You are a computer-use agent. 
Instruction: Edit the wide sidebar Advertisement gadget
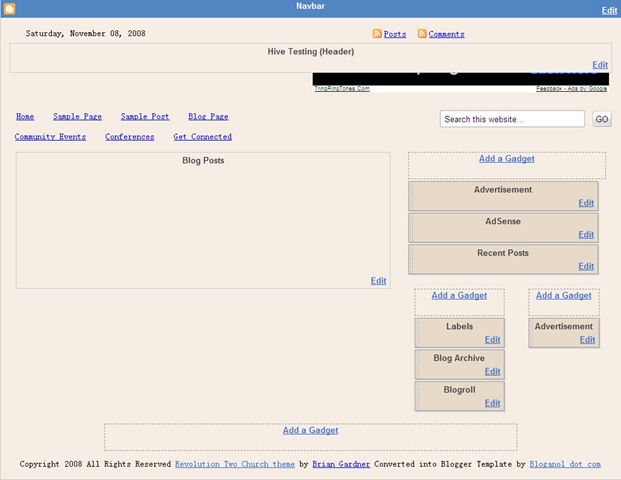pyautogui.click(x=586, y=203)
